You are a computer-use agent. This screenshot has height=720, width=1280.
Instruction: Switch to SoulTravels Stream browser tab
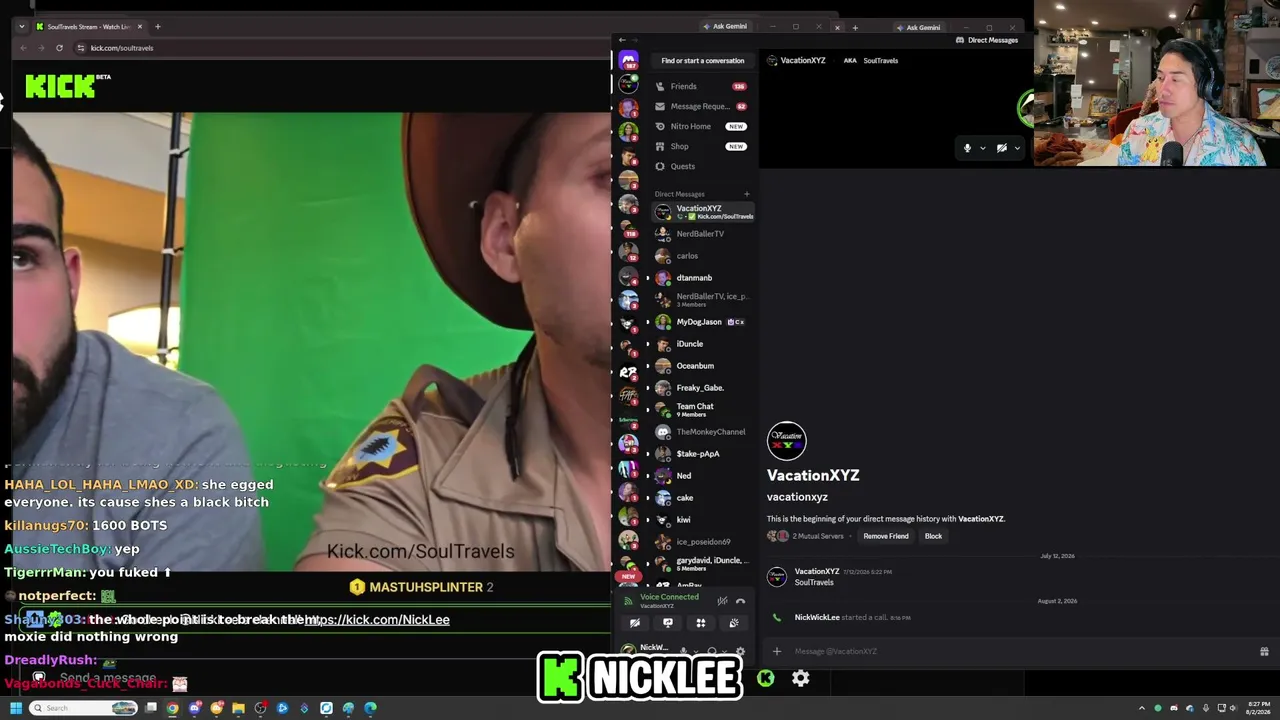89,27
